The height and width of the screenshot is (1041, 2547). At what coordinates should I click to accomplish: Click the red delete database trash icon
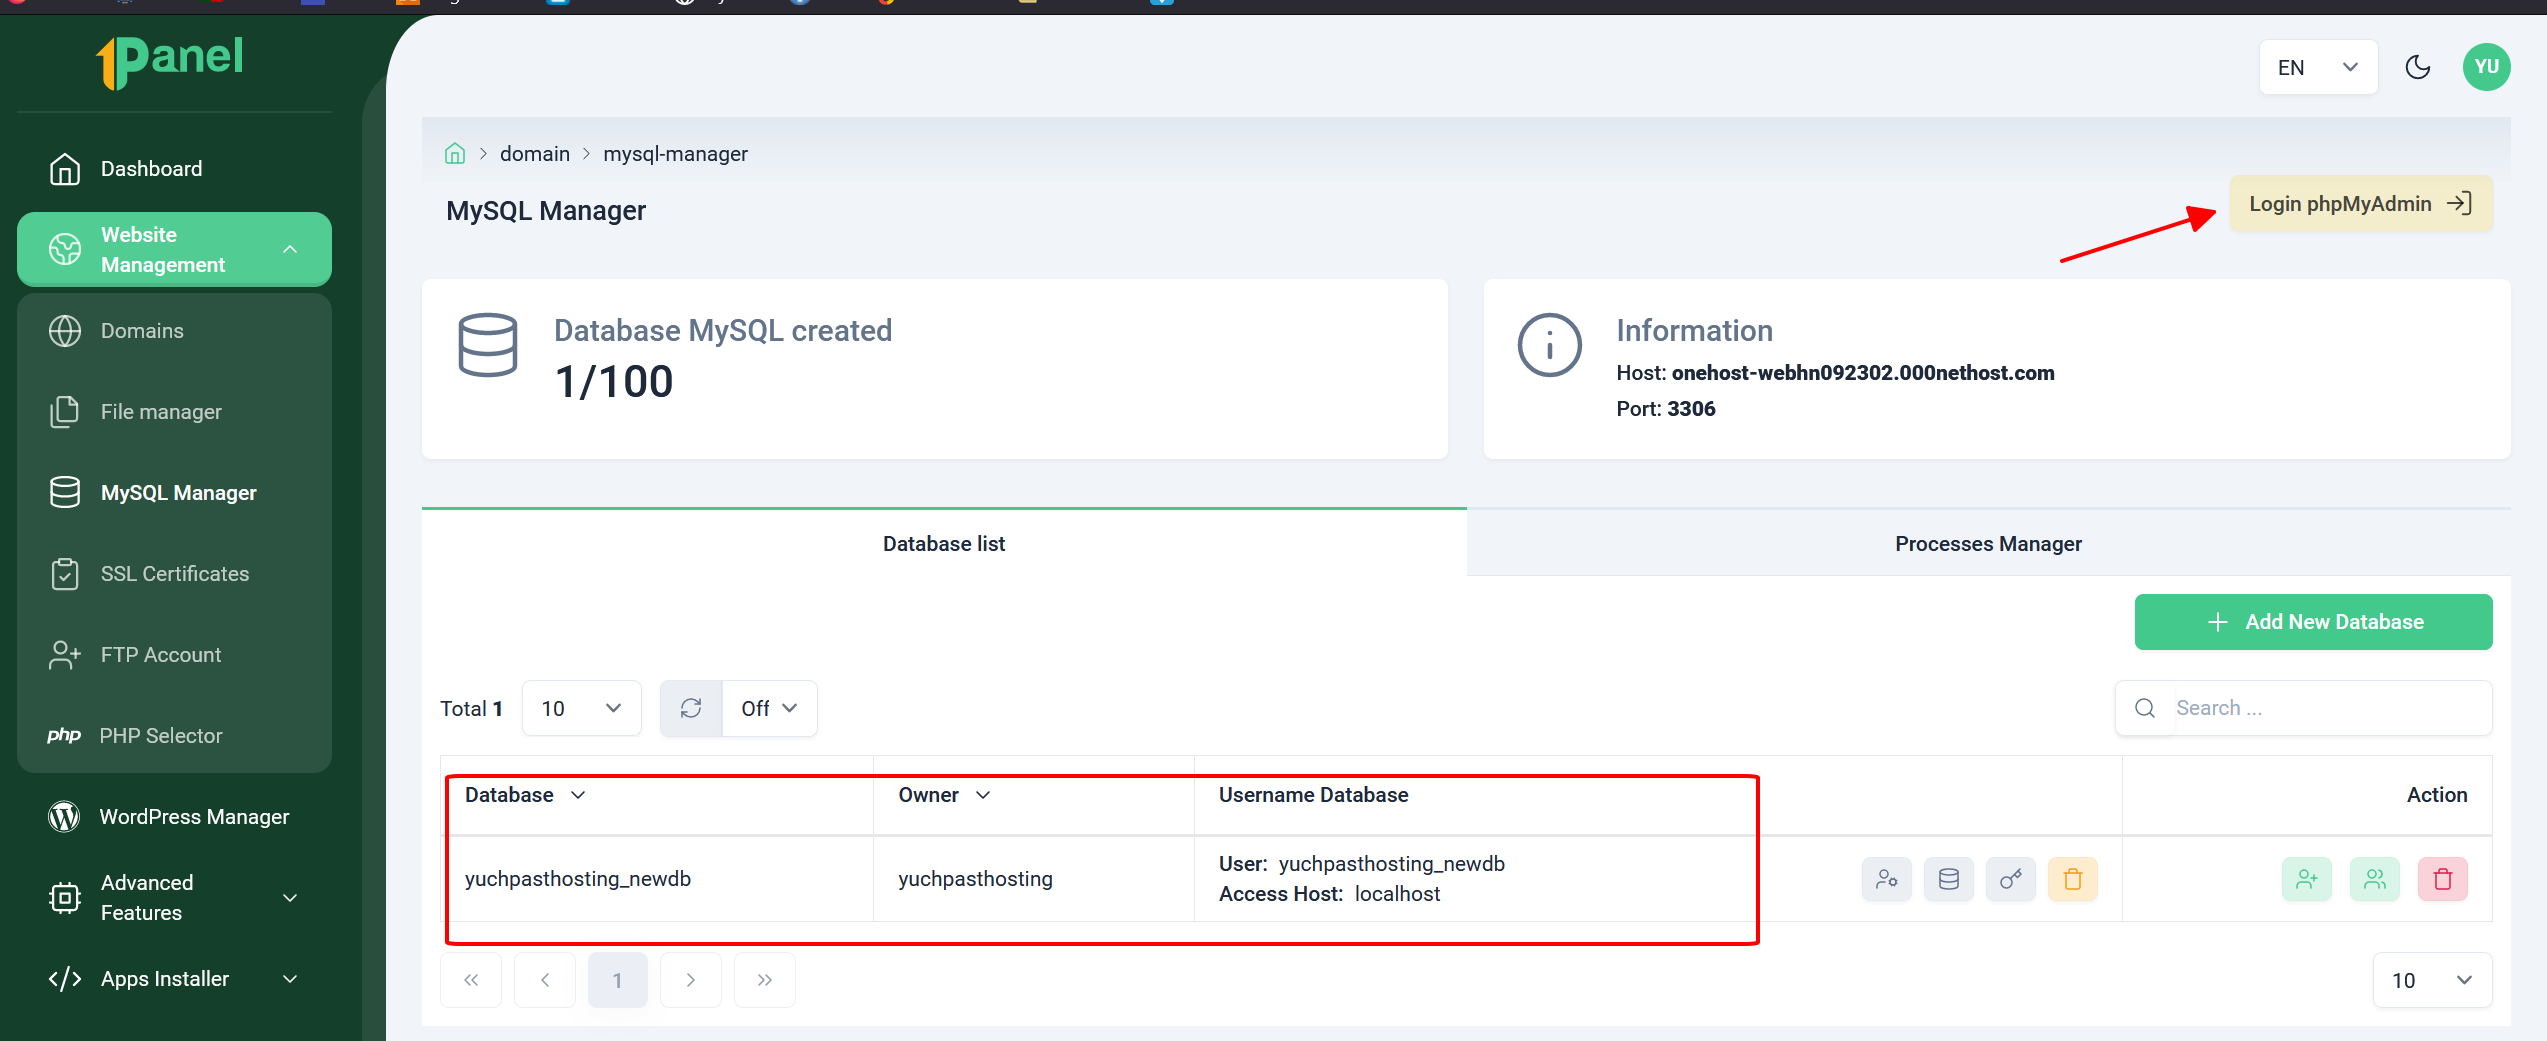(x=2442, y=879)
